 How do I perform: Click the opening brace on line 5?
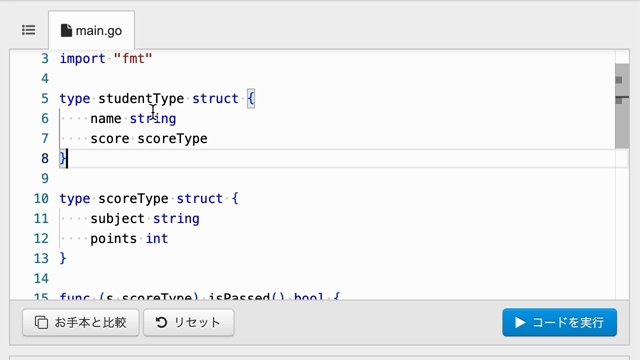pos(251,98)
